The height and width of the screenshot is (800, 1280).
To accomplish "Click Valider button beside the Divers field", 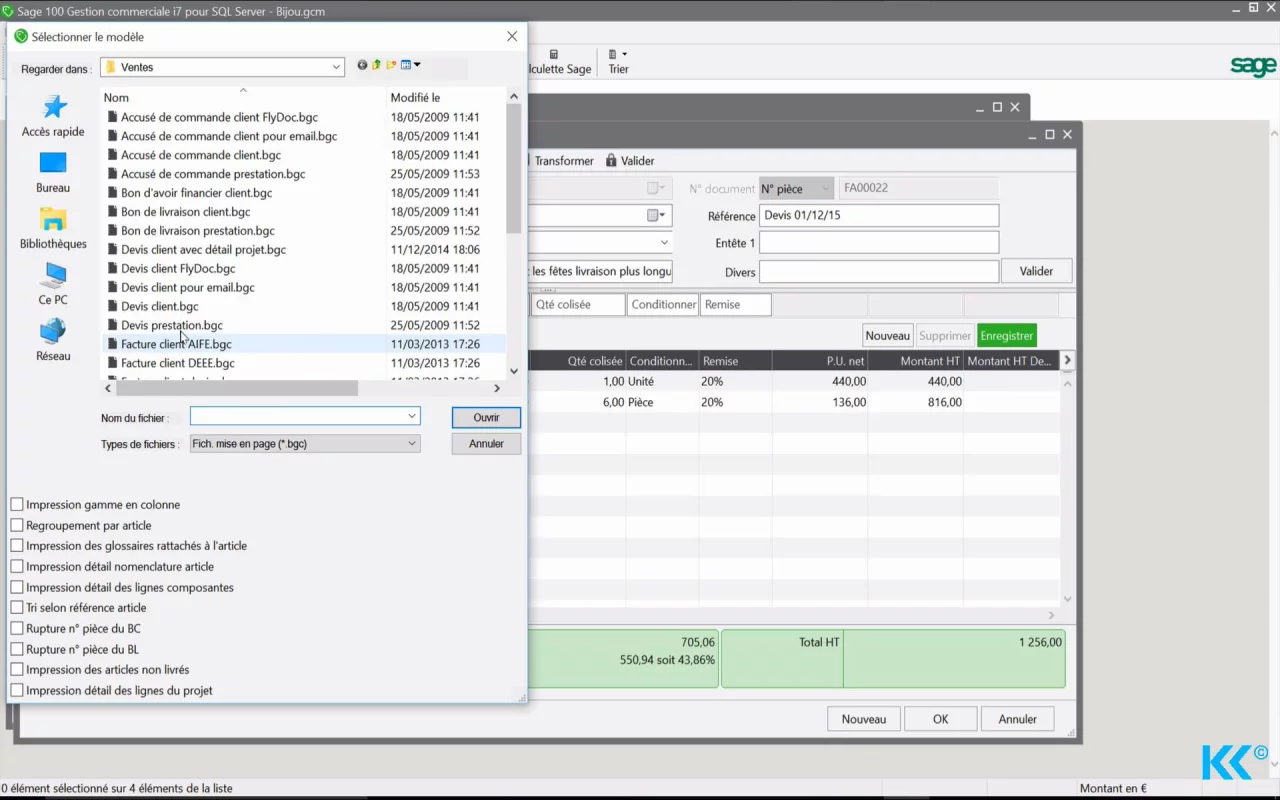I will click(1036, 271).
